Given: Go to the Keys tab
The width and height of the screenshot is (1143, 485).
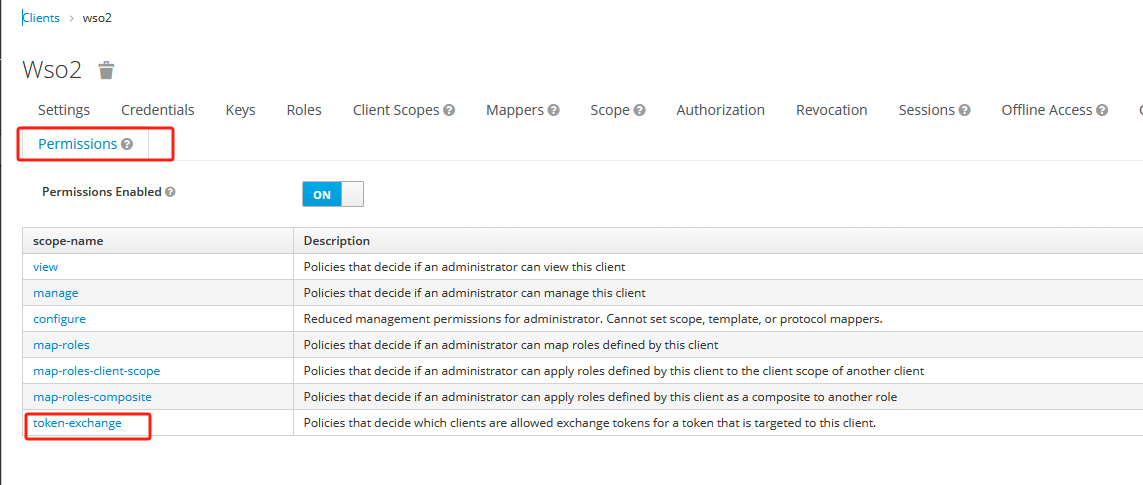Looking at the screenshot, I should pos(240,110).
